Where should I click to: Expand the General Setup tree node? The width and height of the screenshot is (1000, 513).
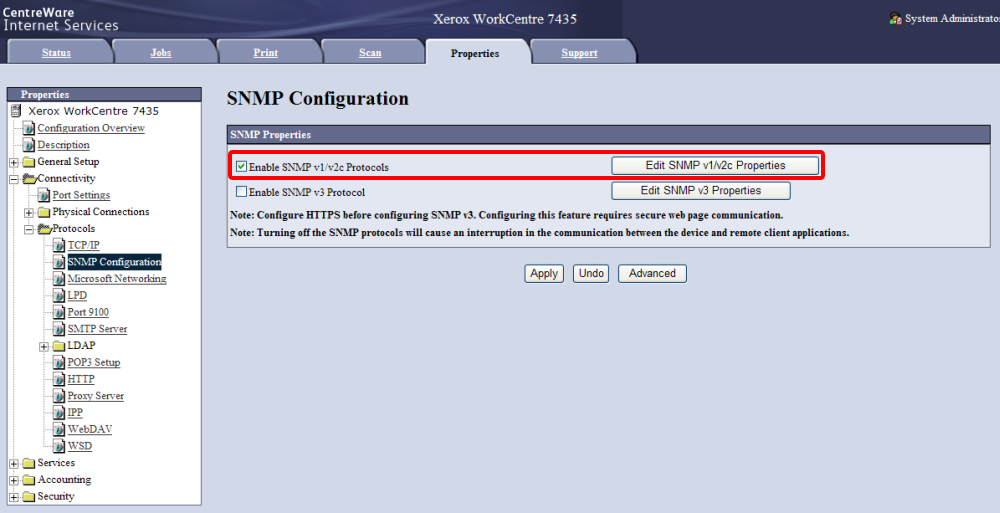tap(13, 162)
